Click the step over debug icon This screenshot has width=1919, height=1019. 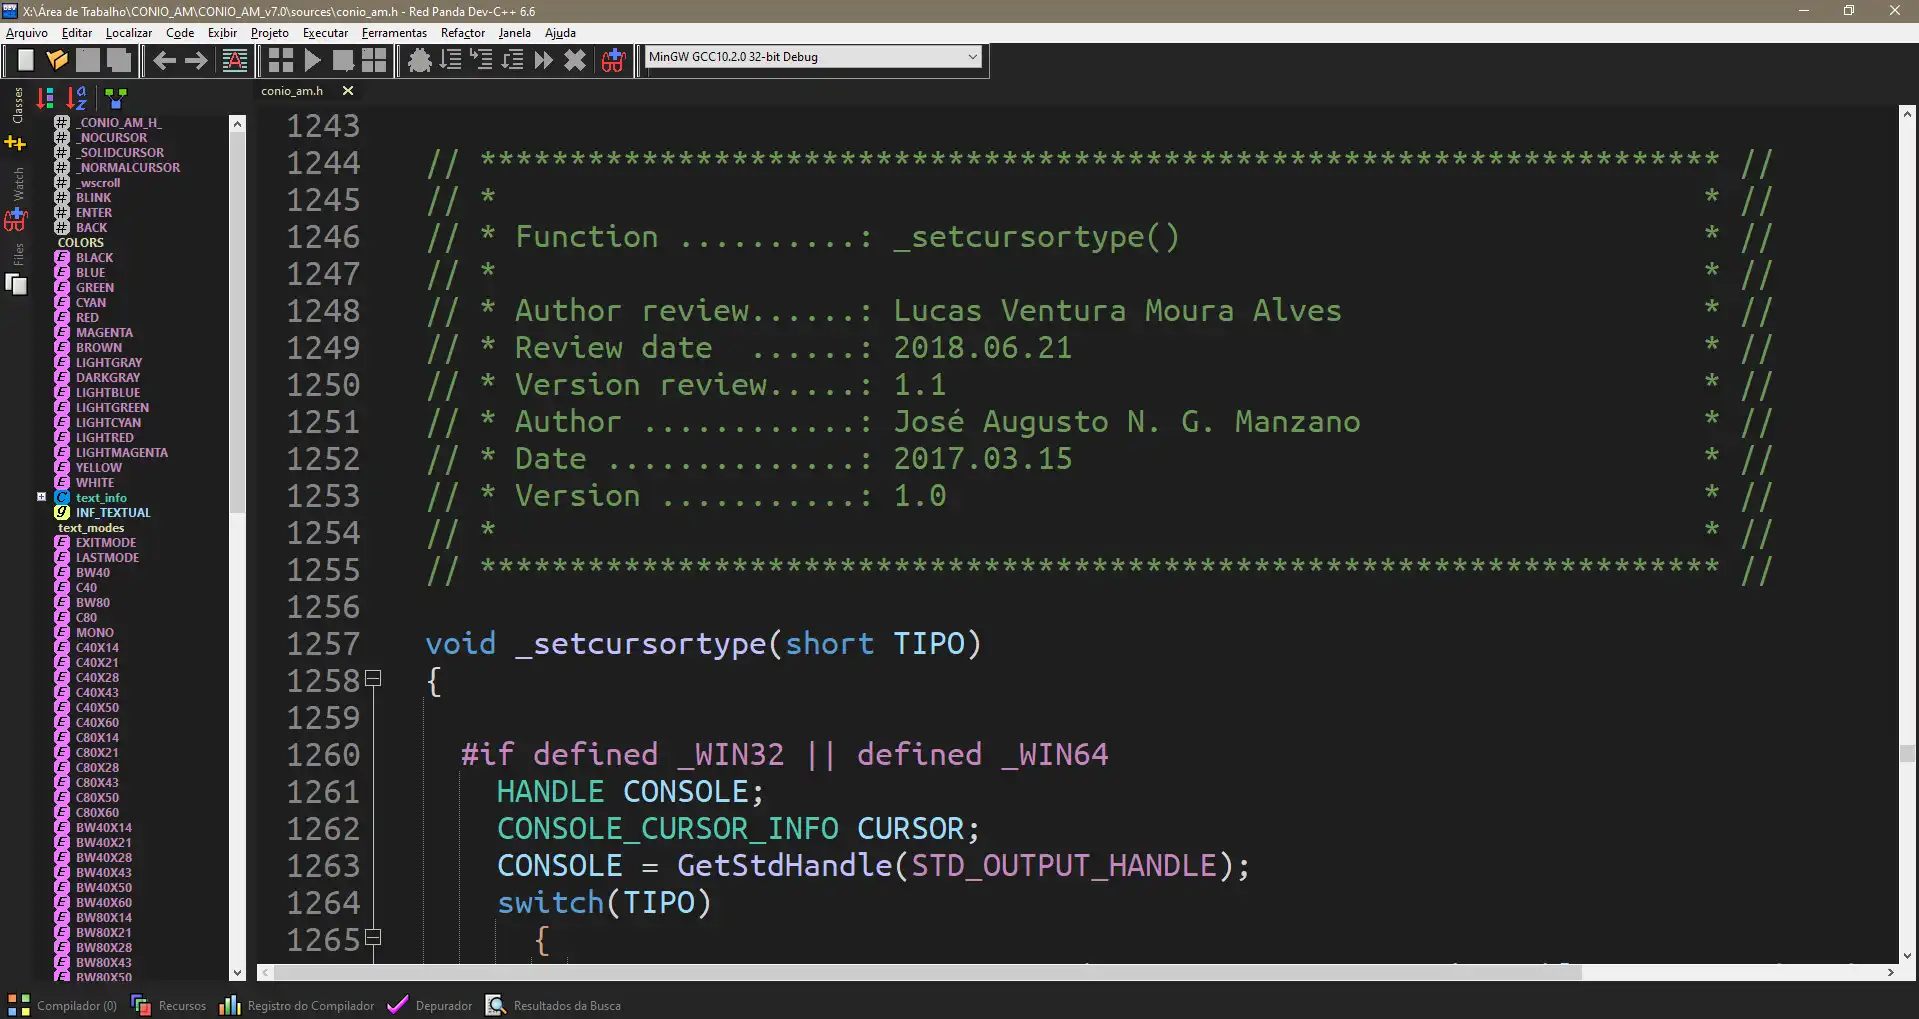[451, 61]
